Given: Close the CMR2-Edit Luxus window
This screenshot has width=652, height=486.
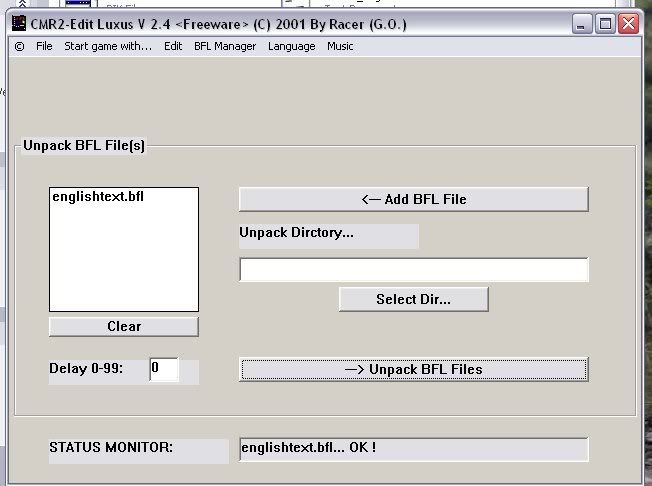Looking at the screenshot, I should 628,23.
